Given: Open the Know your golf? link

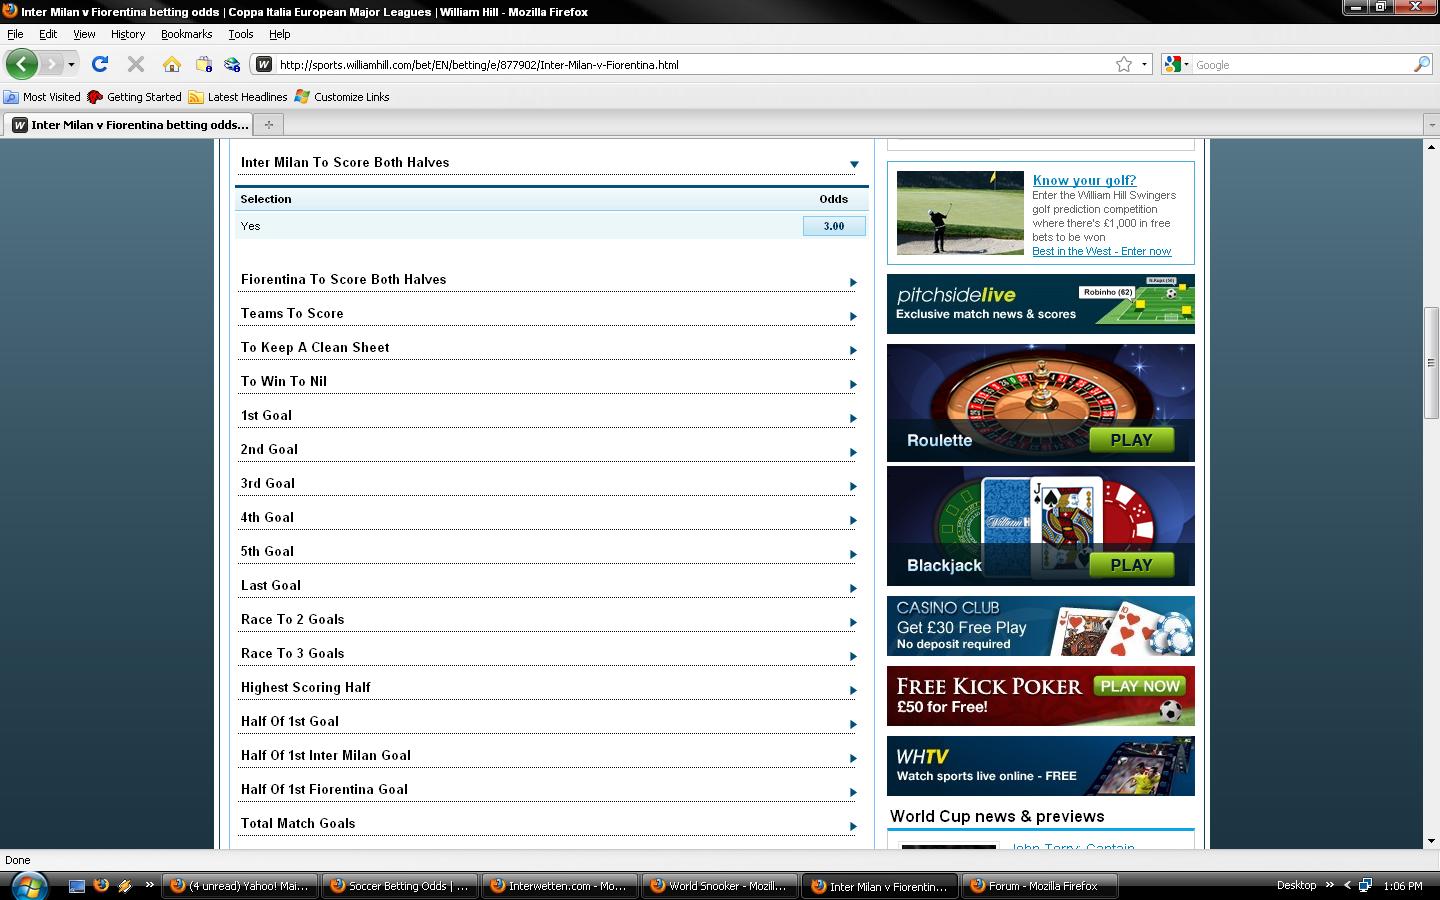Looking at the screenshot, I should click(x=1084, y=180).
